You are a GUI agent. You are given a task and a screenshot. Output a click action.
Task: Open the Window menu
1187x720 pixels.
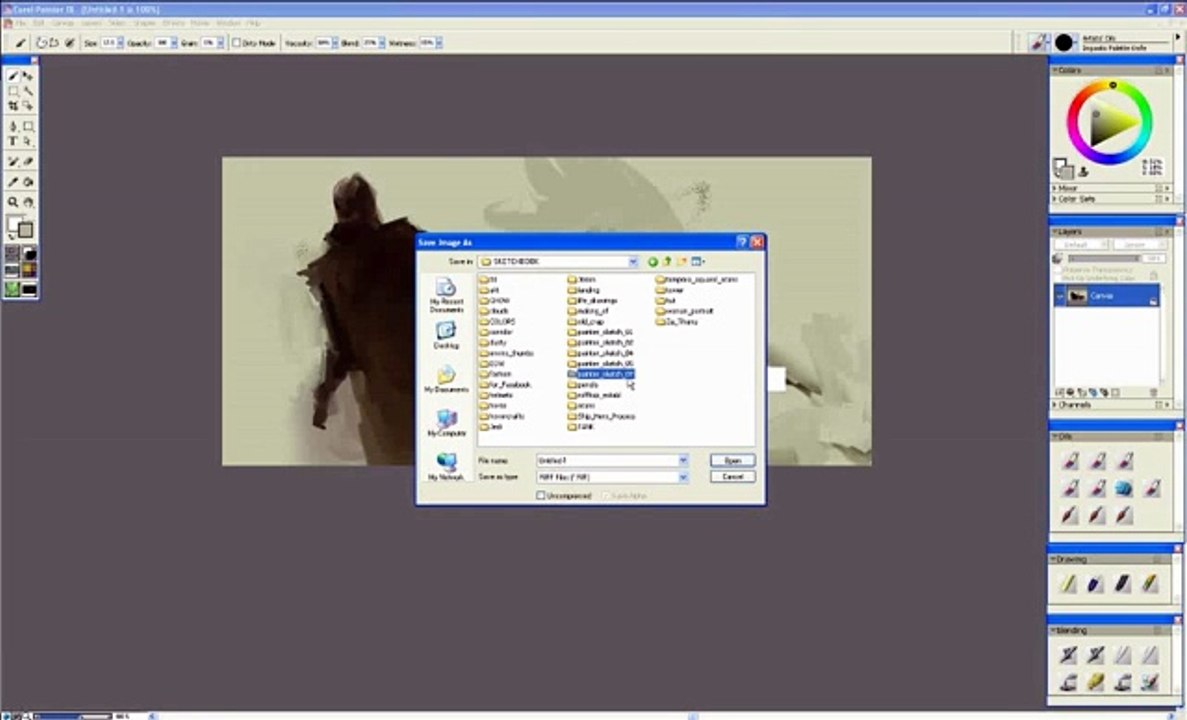[229, 23]
